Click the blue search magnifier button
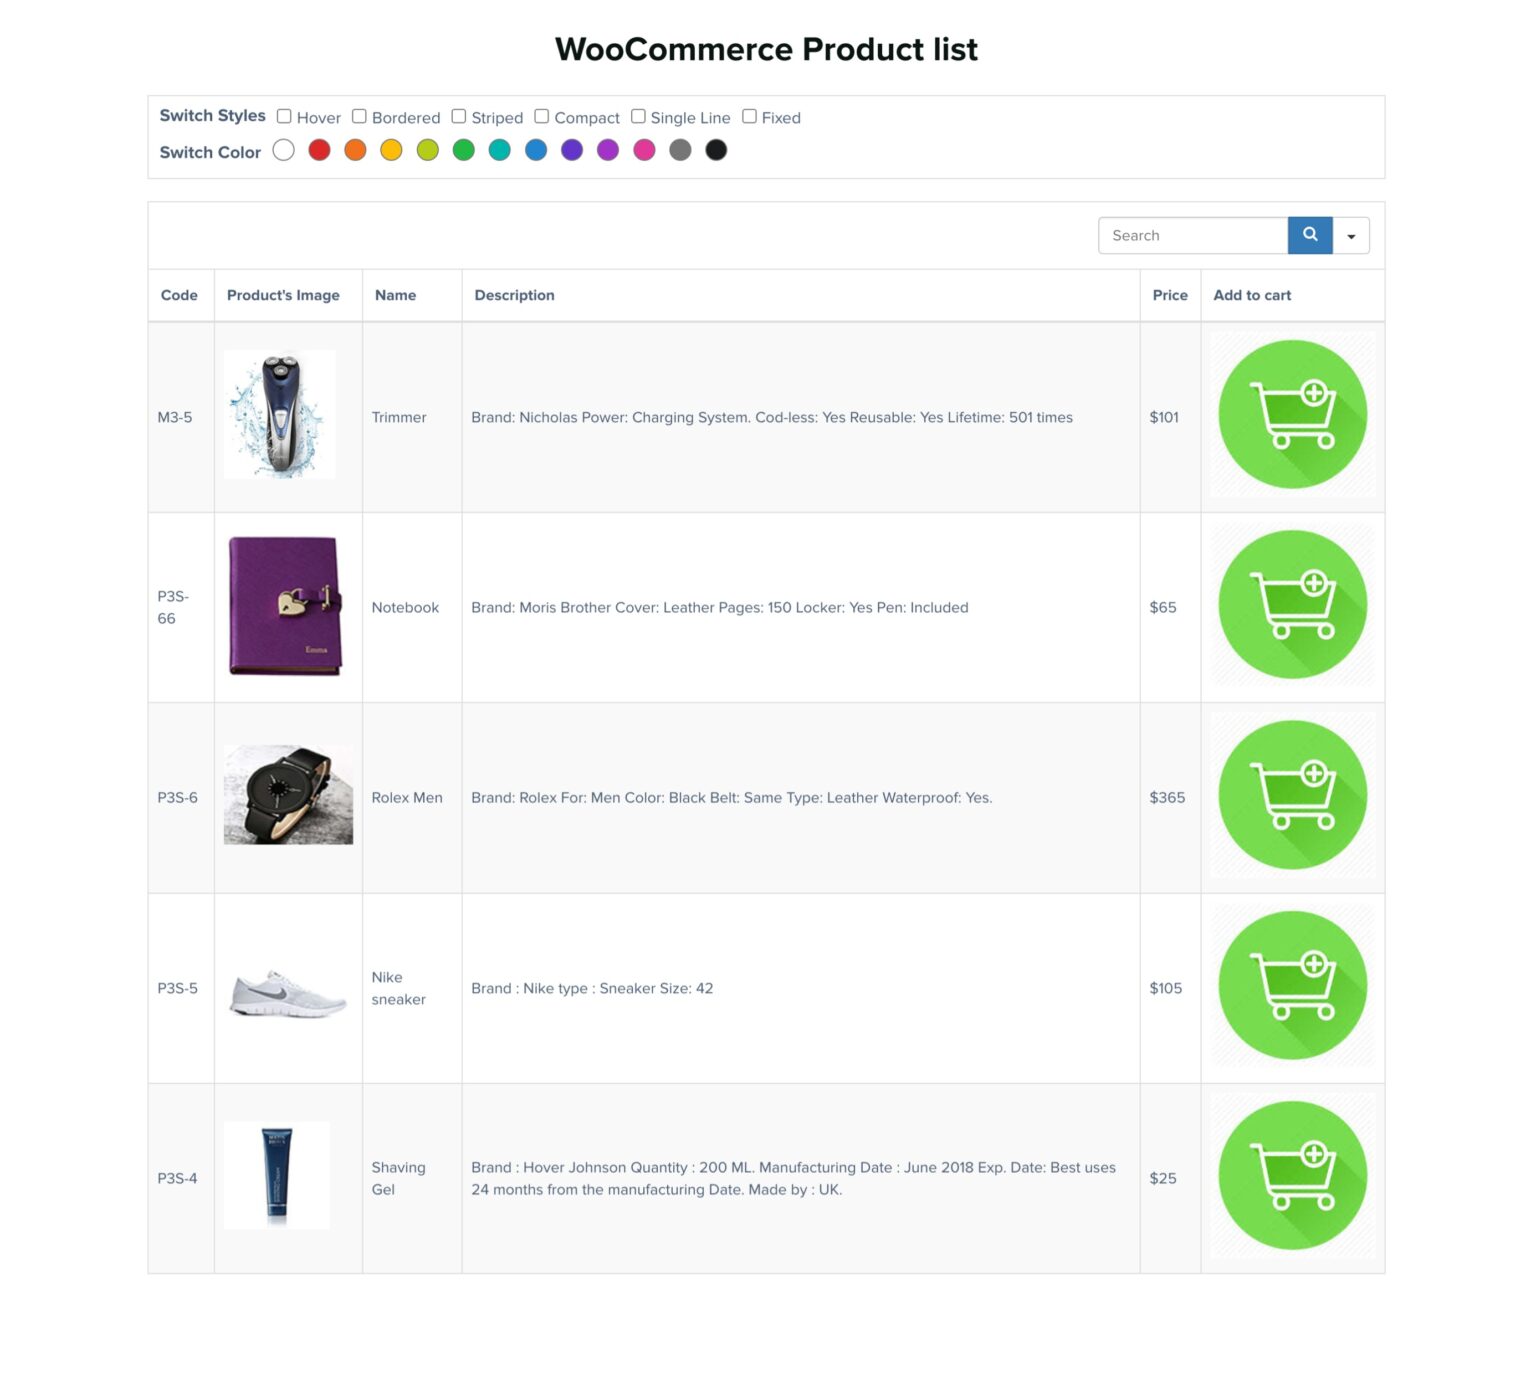1536x1380 pixels. [x=1309, y=235]
